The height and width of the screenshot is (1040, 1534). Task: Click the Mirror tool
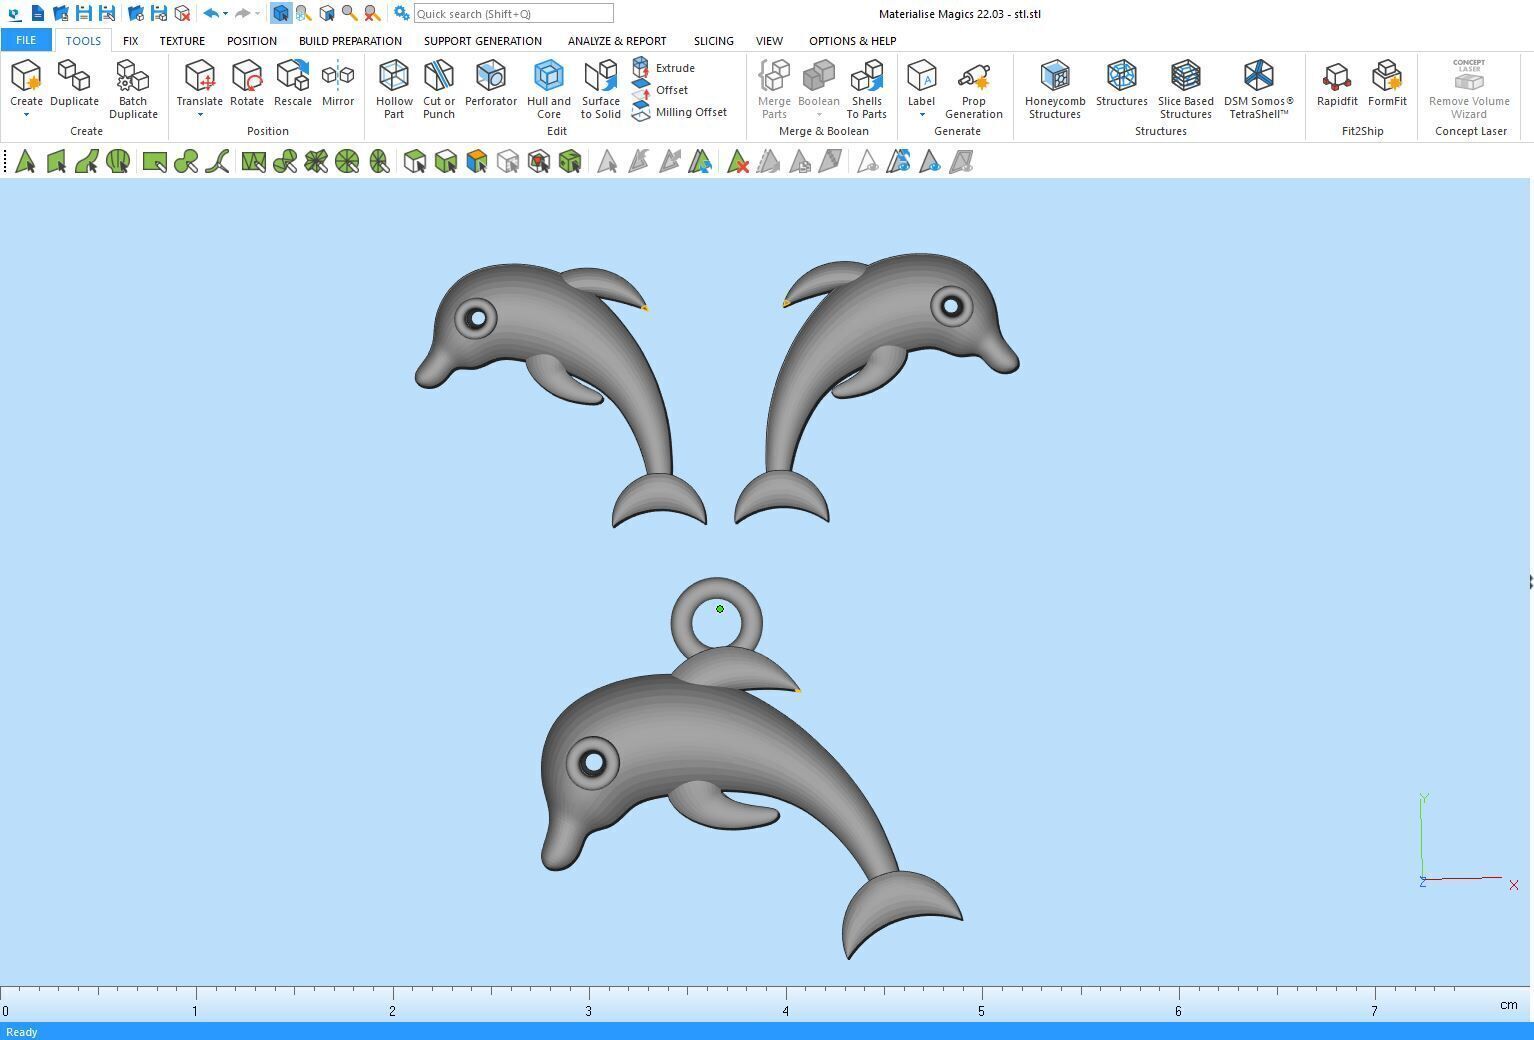tap(338, 83)
